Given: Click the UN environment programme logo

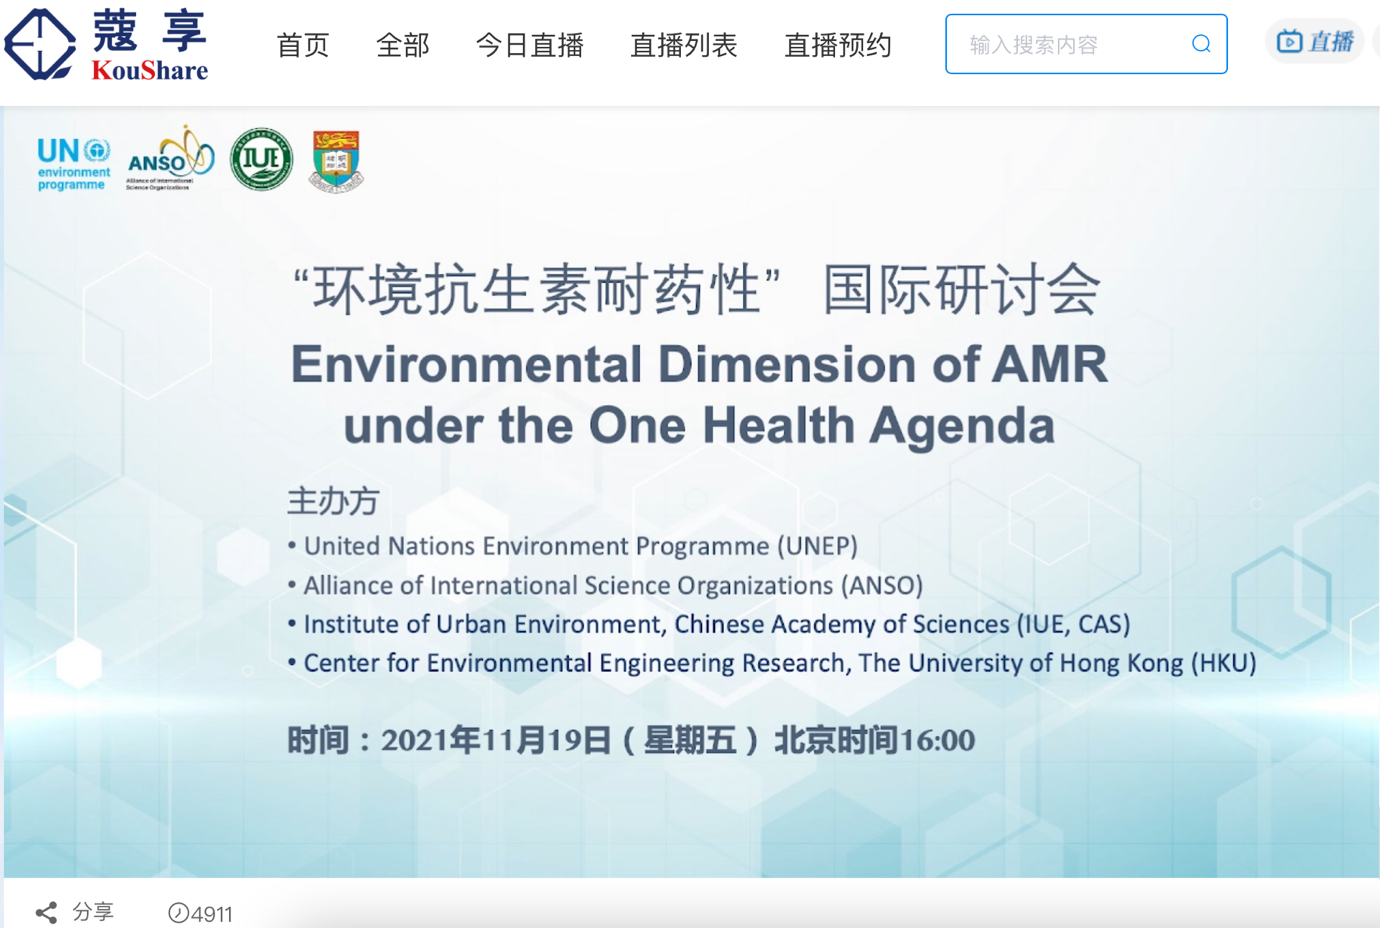Looking at the screenshot, I should (73, 163).
